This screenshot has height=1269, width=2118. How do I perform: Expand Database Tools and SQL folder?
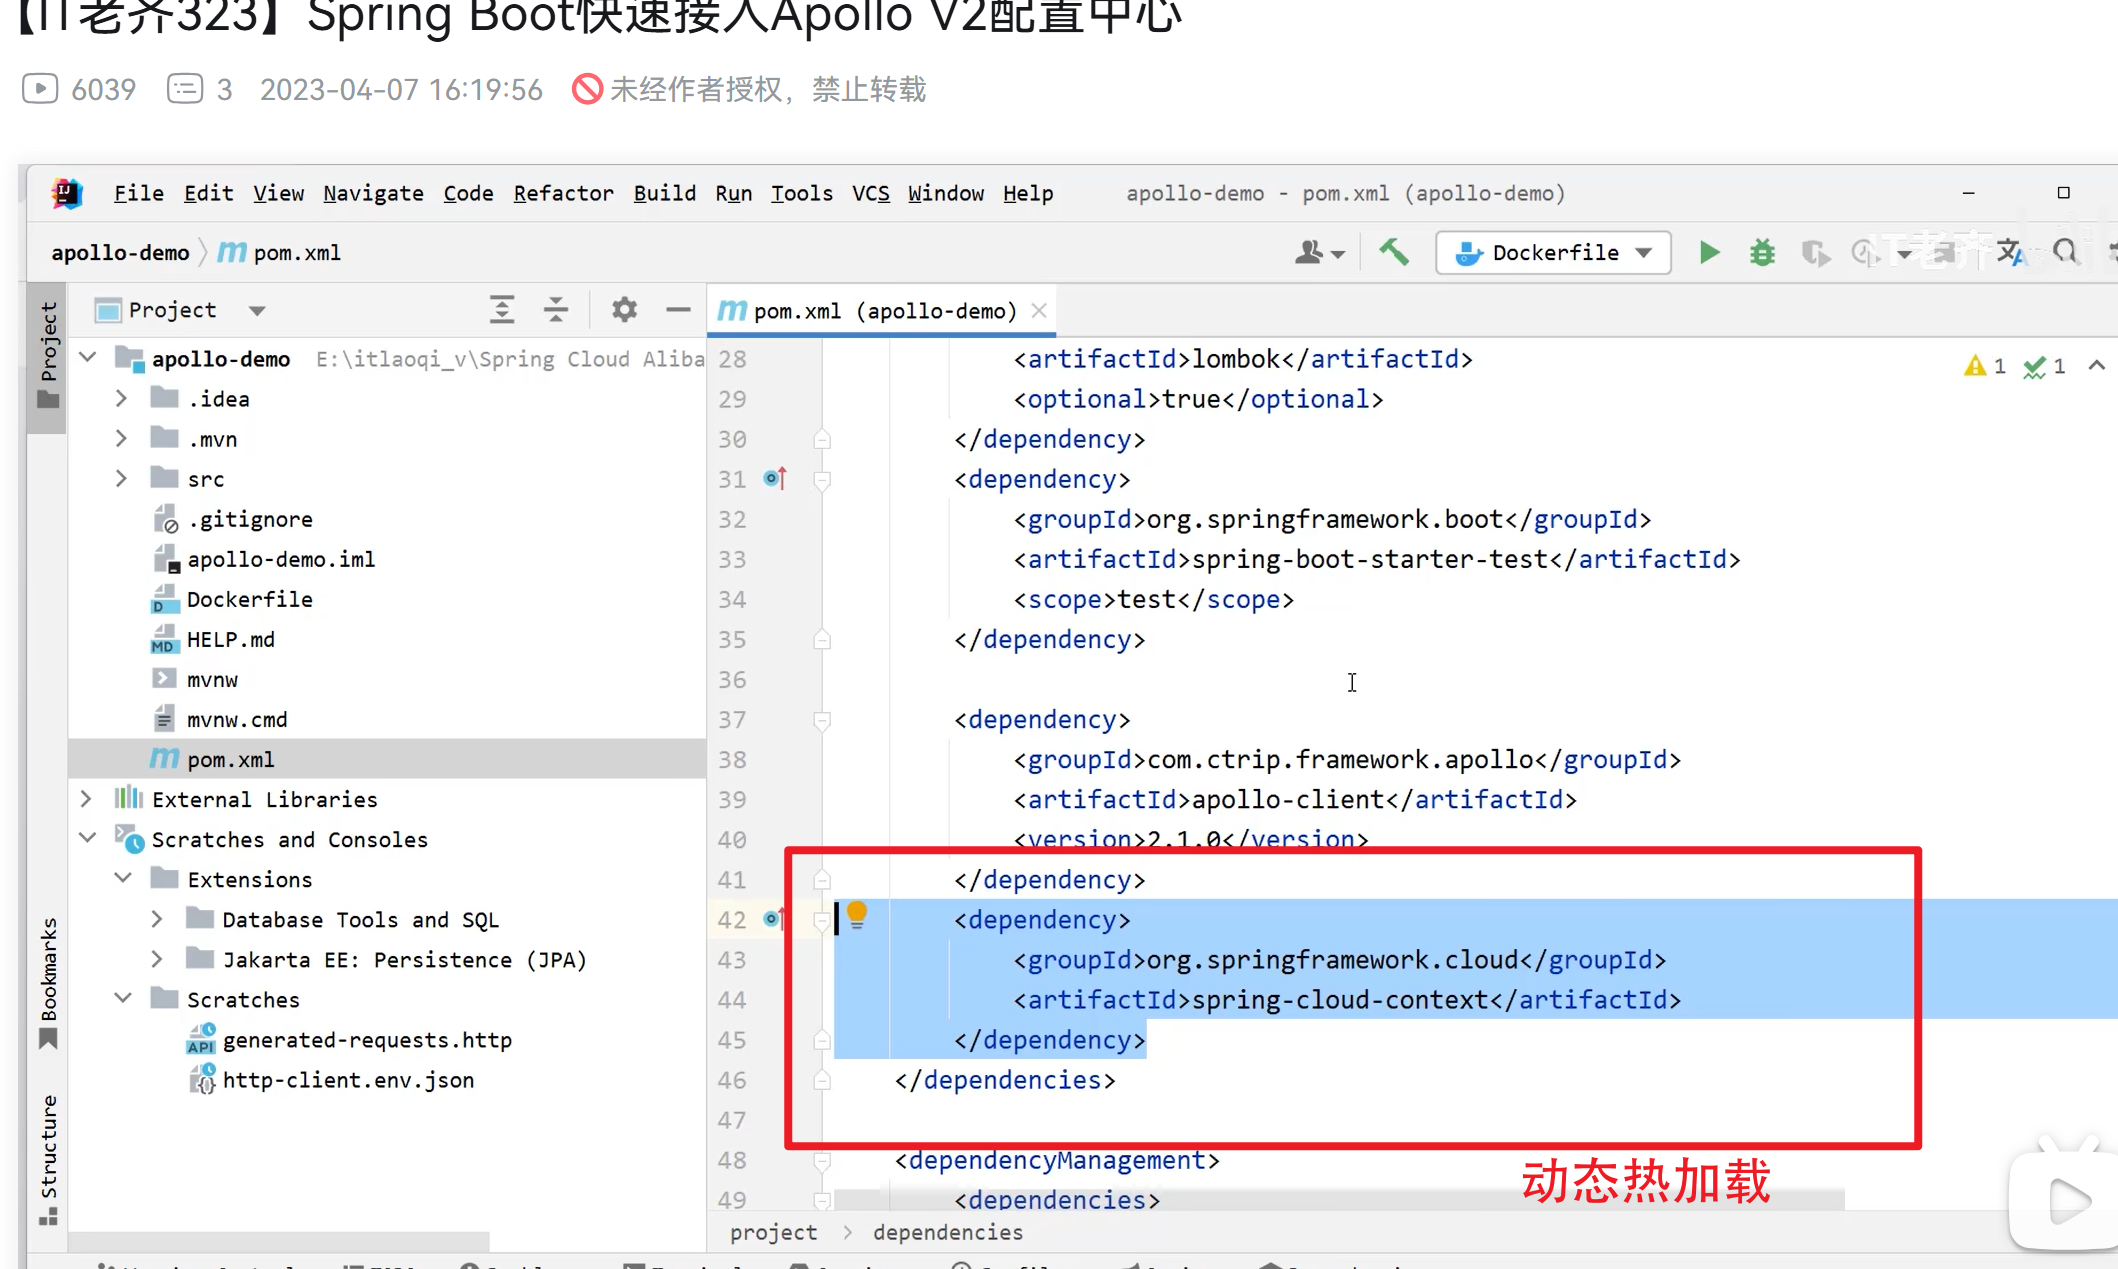157,918
